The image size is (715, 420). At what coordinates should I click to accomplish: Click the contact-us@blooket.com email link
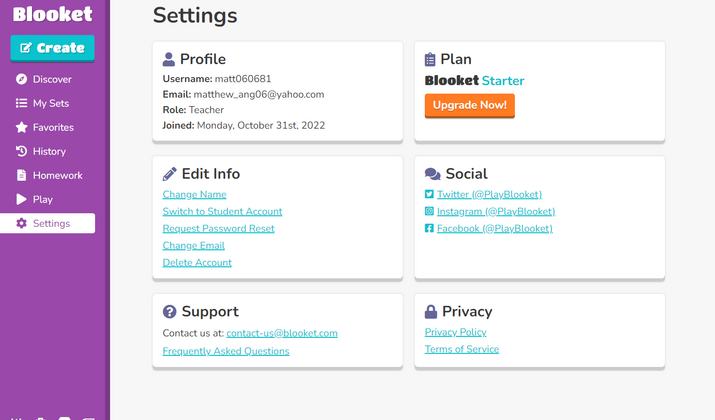click(x=282, y=333)
